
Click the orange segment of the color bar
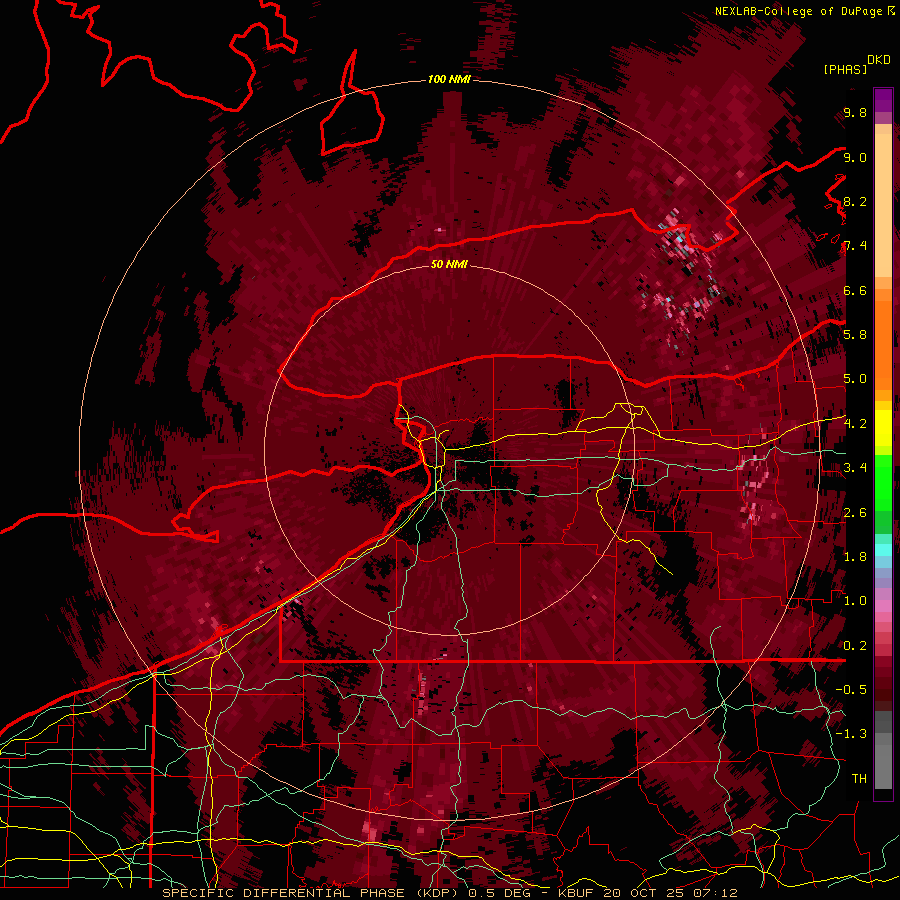coord(883,344)
